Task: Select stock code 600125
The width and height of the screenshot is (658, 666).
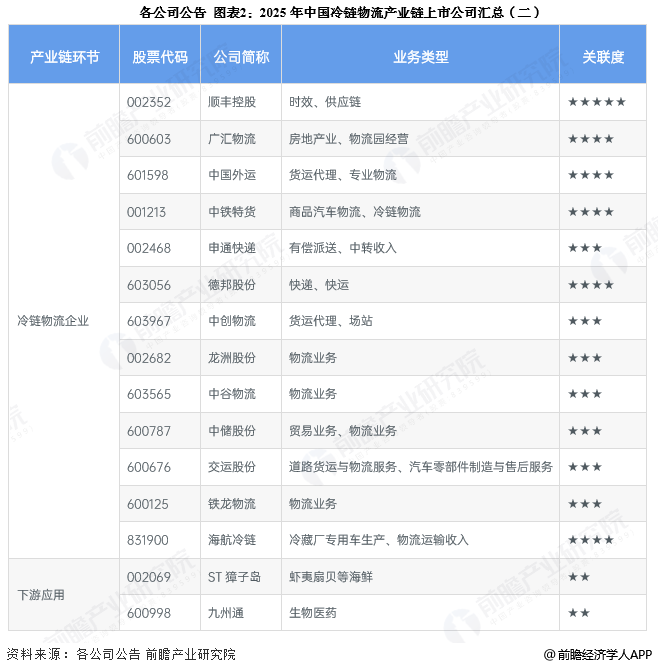Action: click(x=147, y=504)
